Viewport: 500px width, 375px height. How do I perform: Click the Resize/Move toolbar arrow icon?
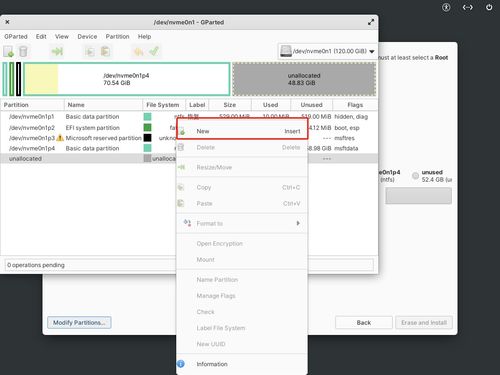(57, 52)
